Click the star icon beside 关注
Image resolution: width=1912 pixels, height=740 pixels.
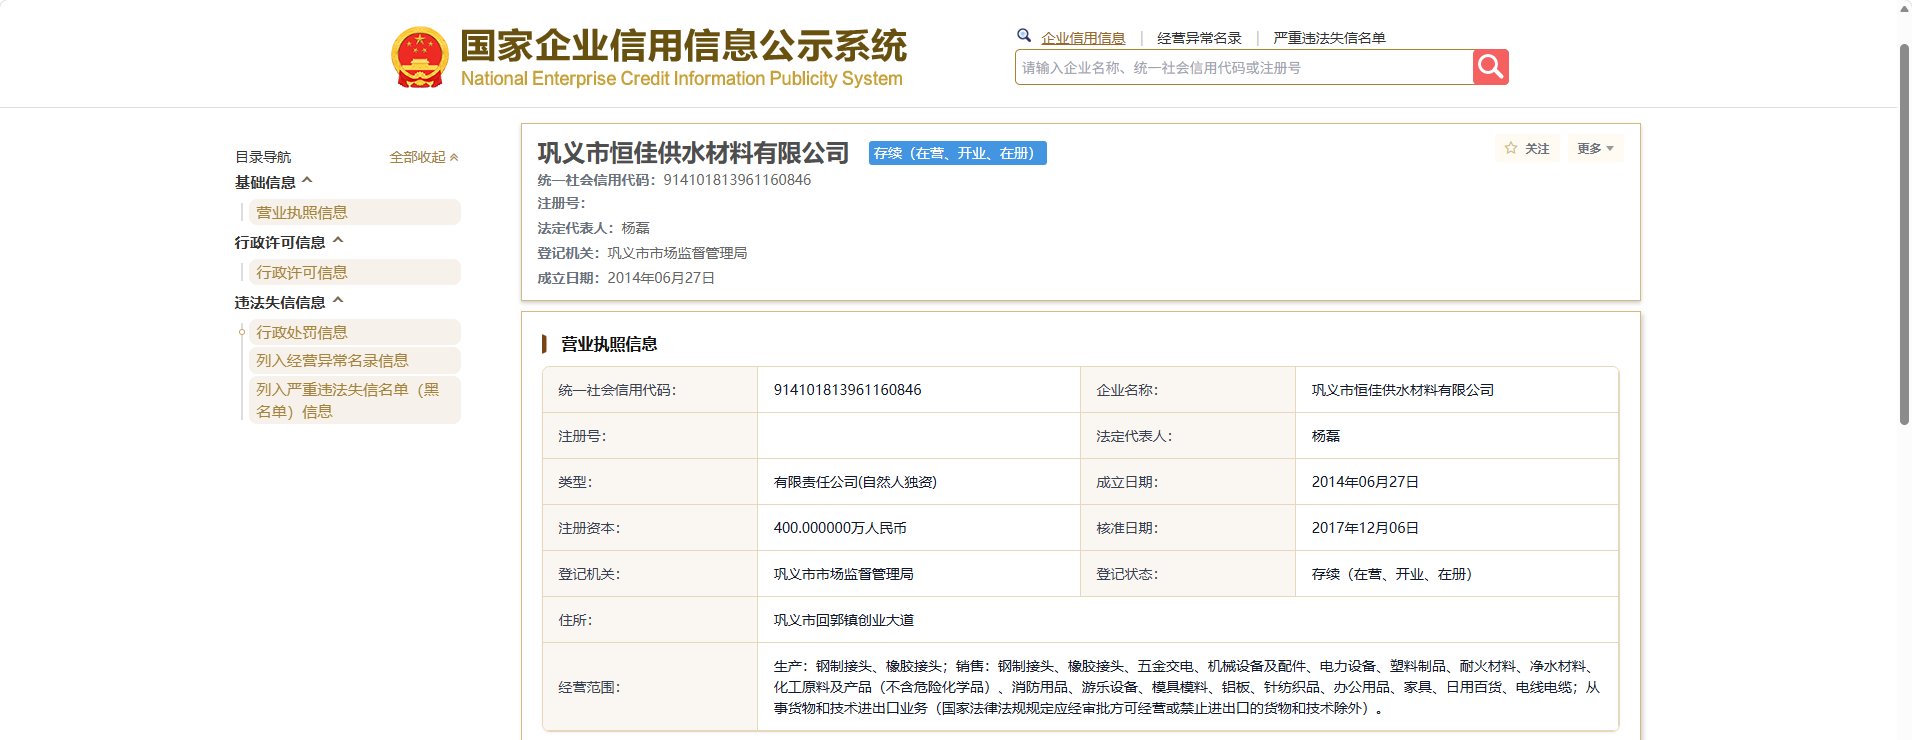pos(1511,148)
